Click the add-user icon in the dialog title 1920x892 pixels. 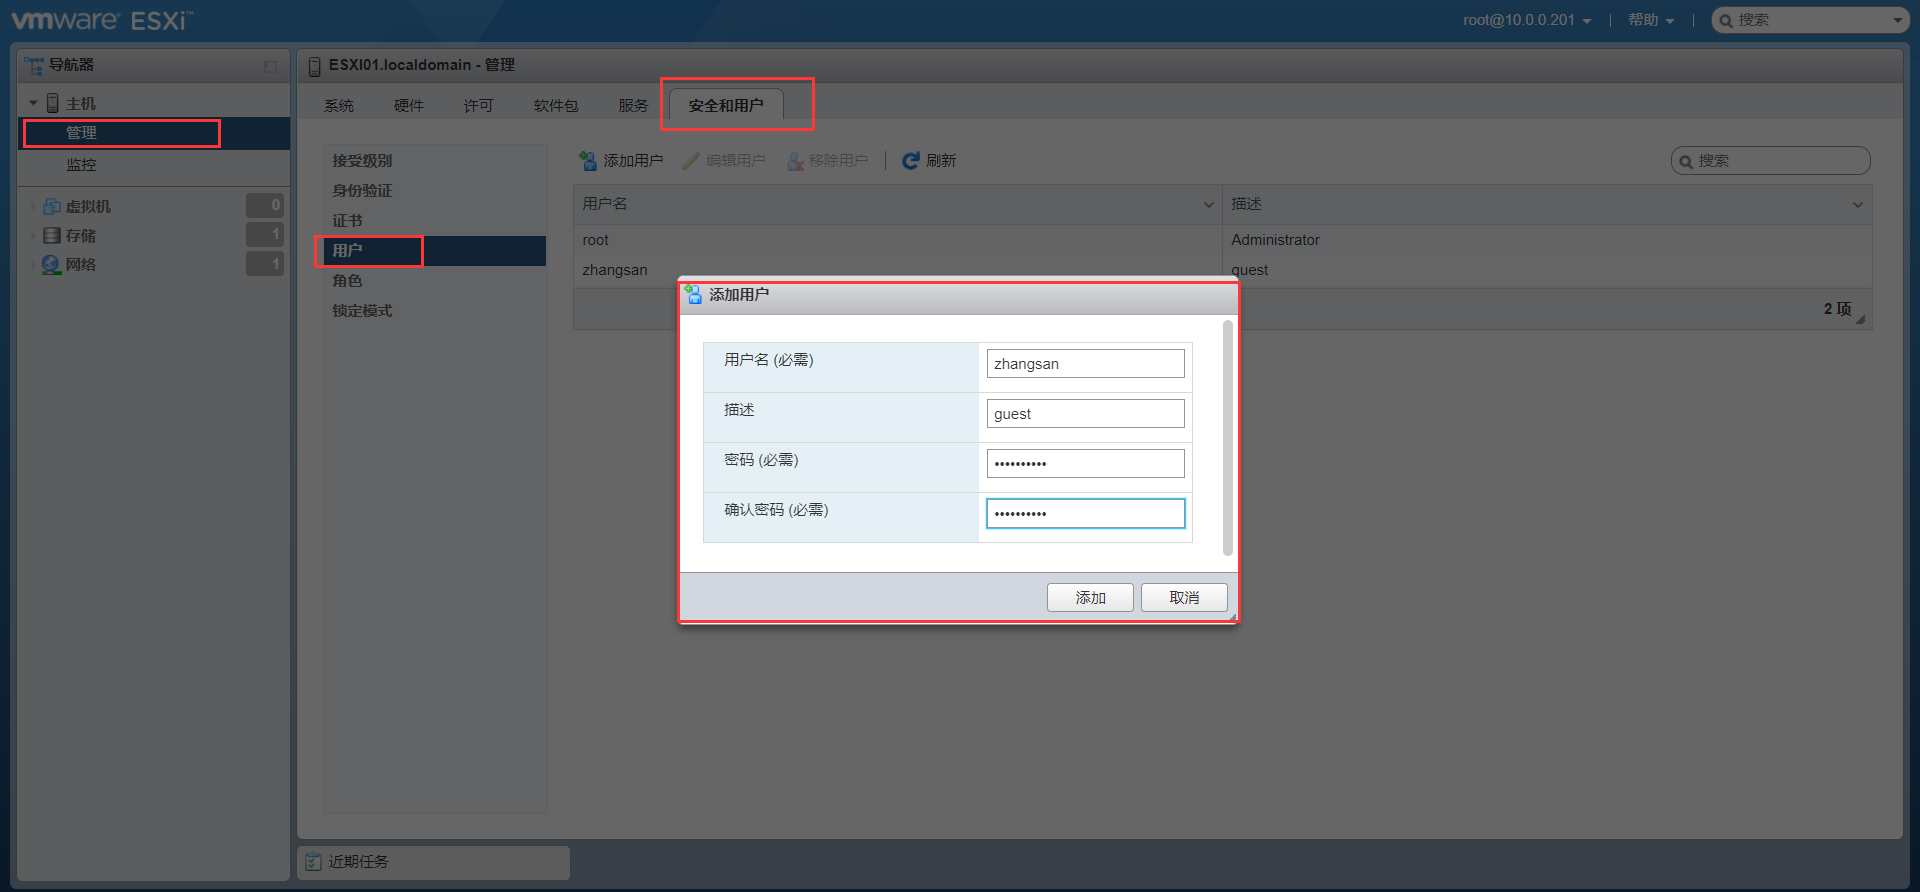click(x=694, y=294)
